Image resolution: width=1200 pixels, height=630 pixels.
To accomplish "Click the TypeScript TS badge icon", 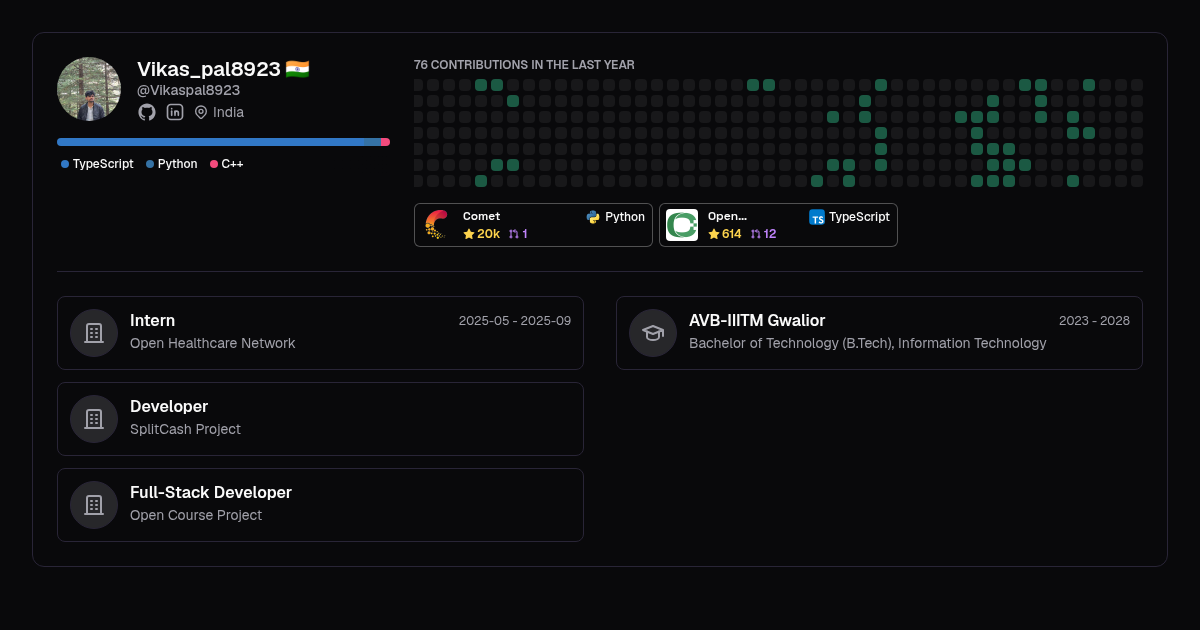I will pyautogui.click(x=817, y=217).
